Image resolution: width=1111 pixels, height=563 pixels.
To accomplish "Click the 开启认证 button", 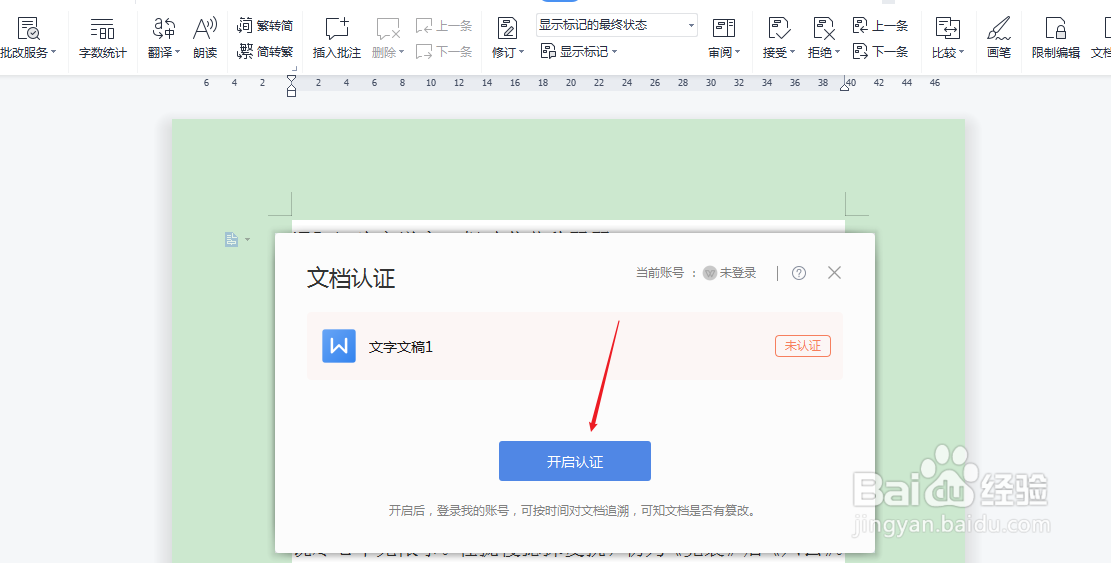I will 575,461.
